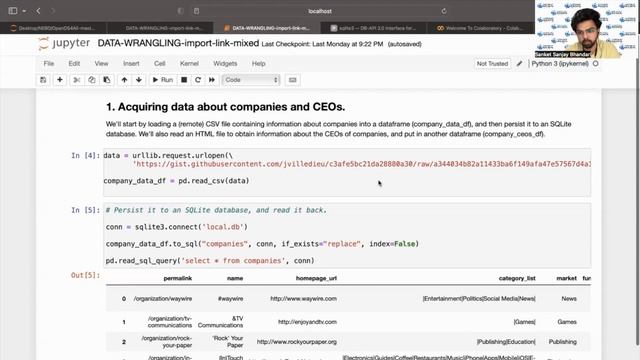
Task: Interrupt the kernel with stop icon
Action: click(x=184, y=80)
